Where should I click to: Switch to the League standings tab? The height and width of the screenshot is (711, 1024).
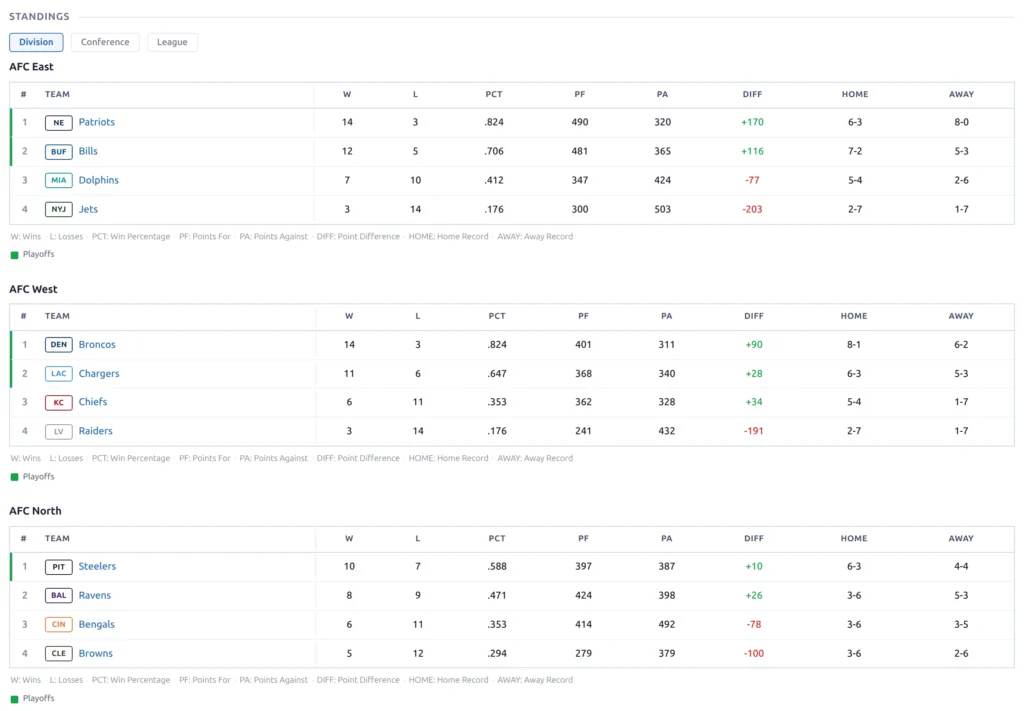coord(172,42)
